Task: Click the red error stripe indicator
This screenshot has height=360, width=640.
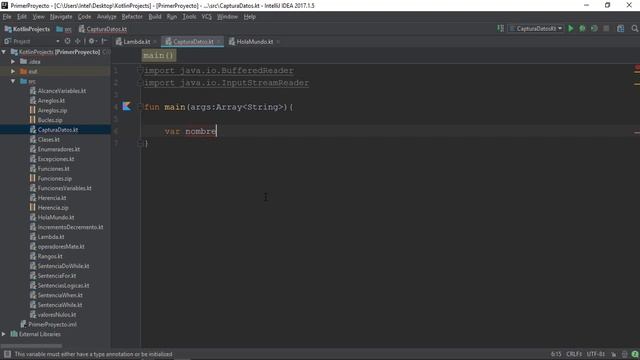Action: [637, 67]
